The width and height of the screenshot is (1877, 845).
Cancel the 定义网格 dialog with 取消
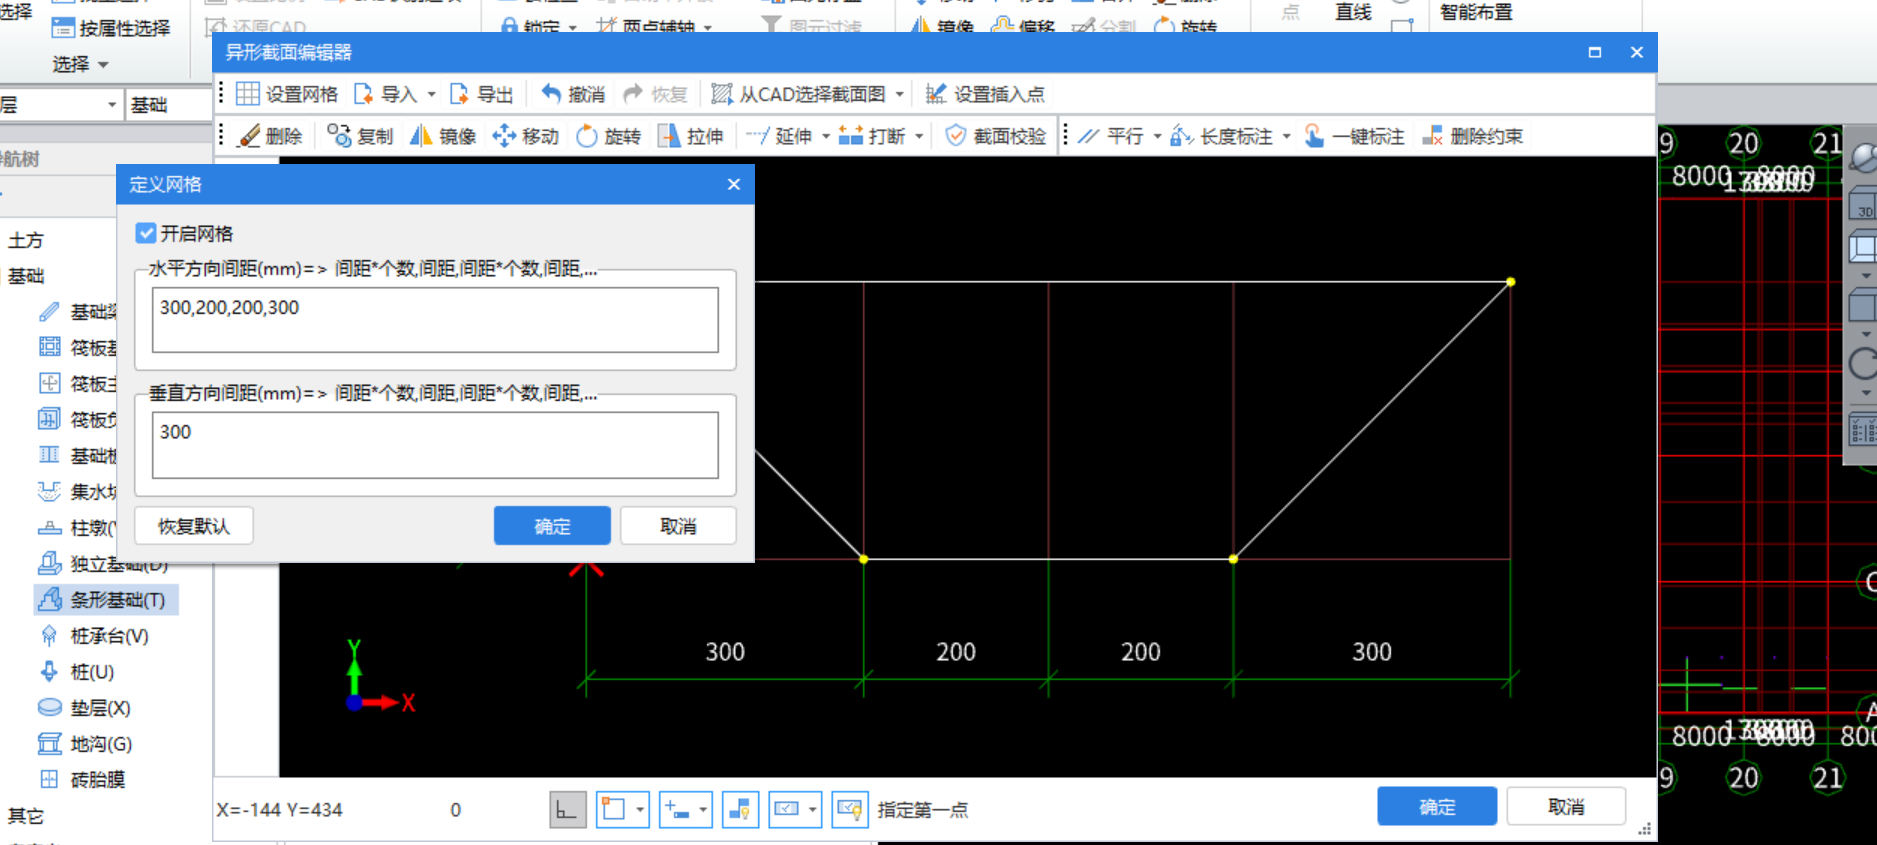point(678,526)
